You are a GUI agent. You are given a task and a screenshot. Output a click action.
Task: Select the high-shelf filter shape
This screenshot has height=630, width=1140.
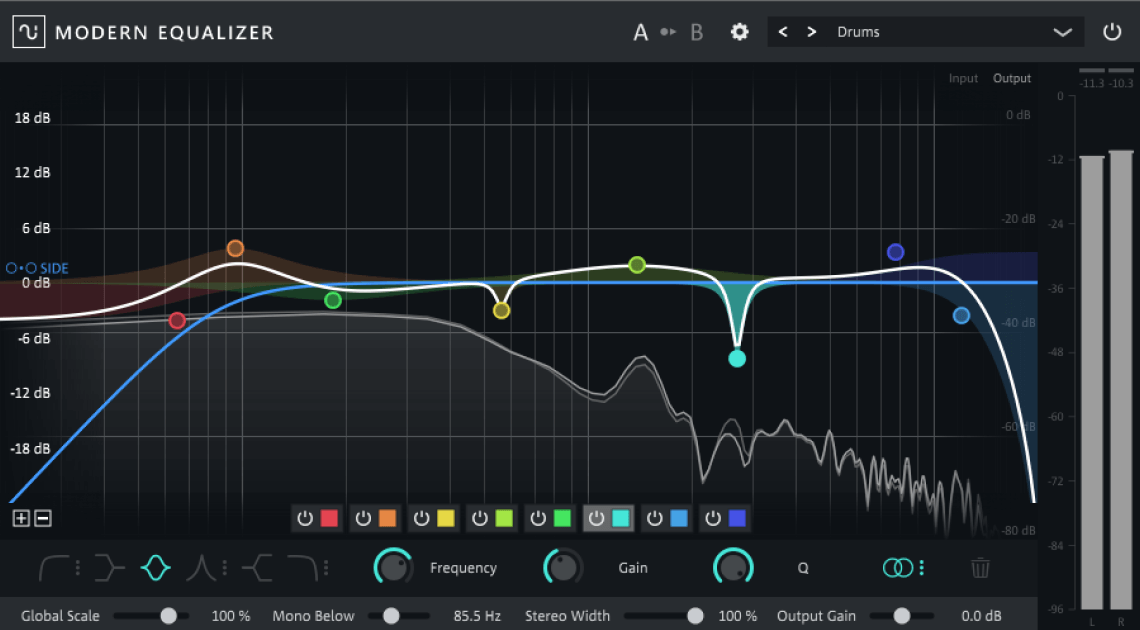tap(257, 568)
